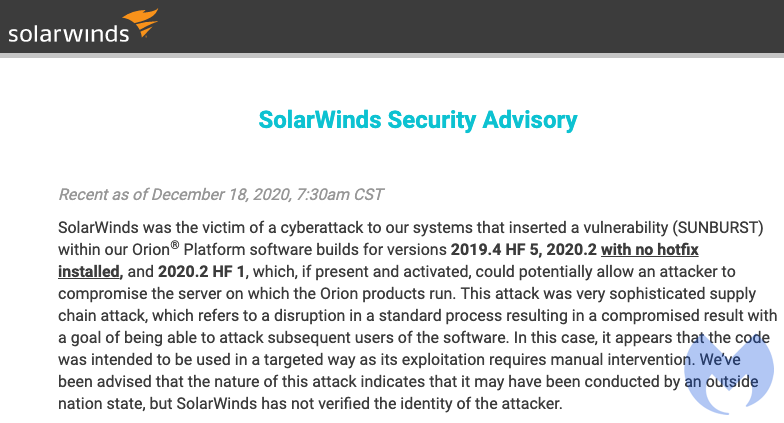Click the underlined "with no hotfix" text

650,250
